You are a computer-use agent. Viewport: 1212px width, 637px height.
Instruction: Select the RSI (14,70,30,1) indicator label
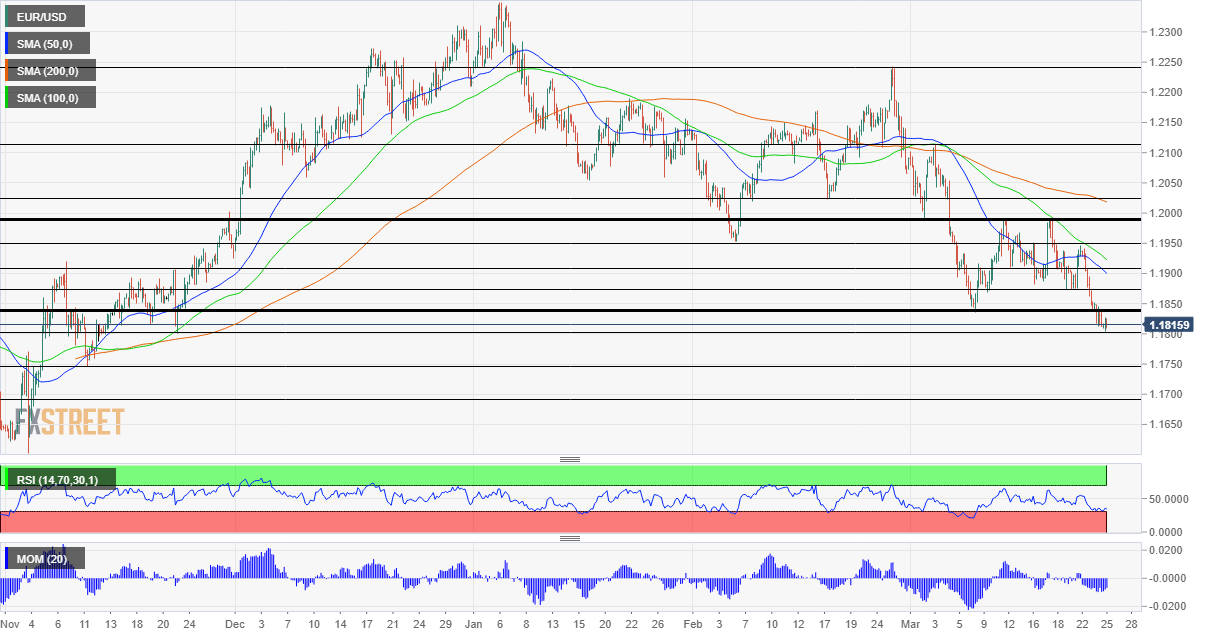point(59,480)
